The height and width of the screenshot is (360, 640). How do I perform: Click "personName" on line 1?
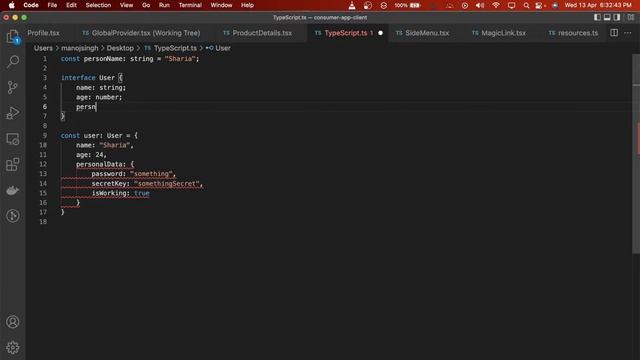click(x=103, y=59)
